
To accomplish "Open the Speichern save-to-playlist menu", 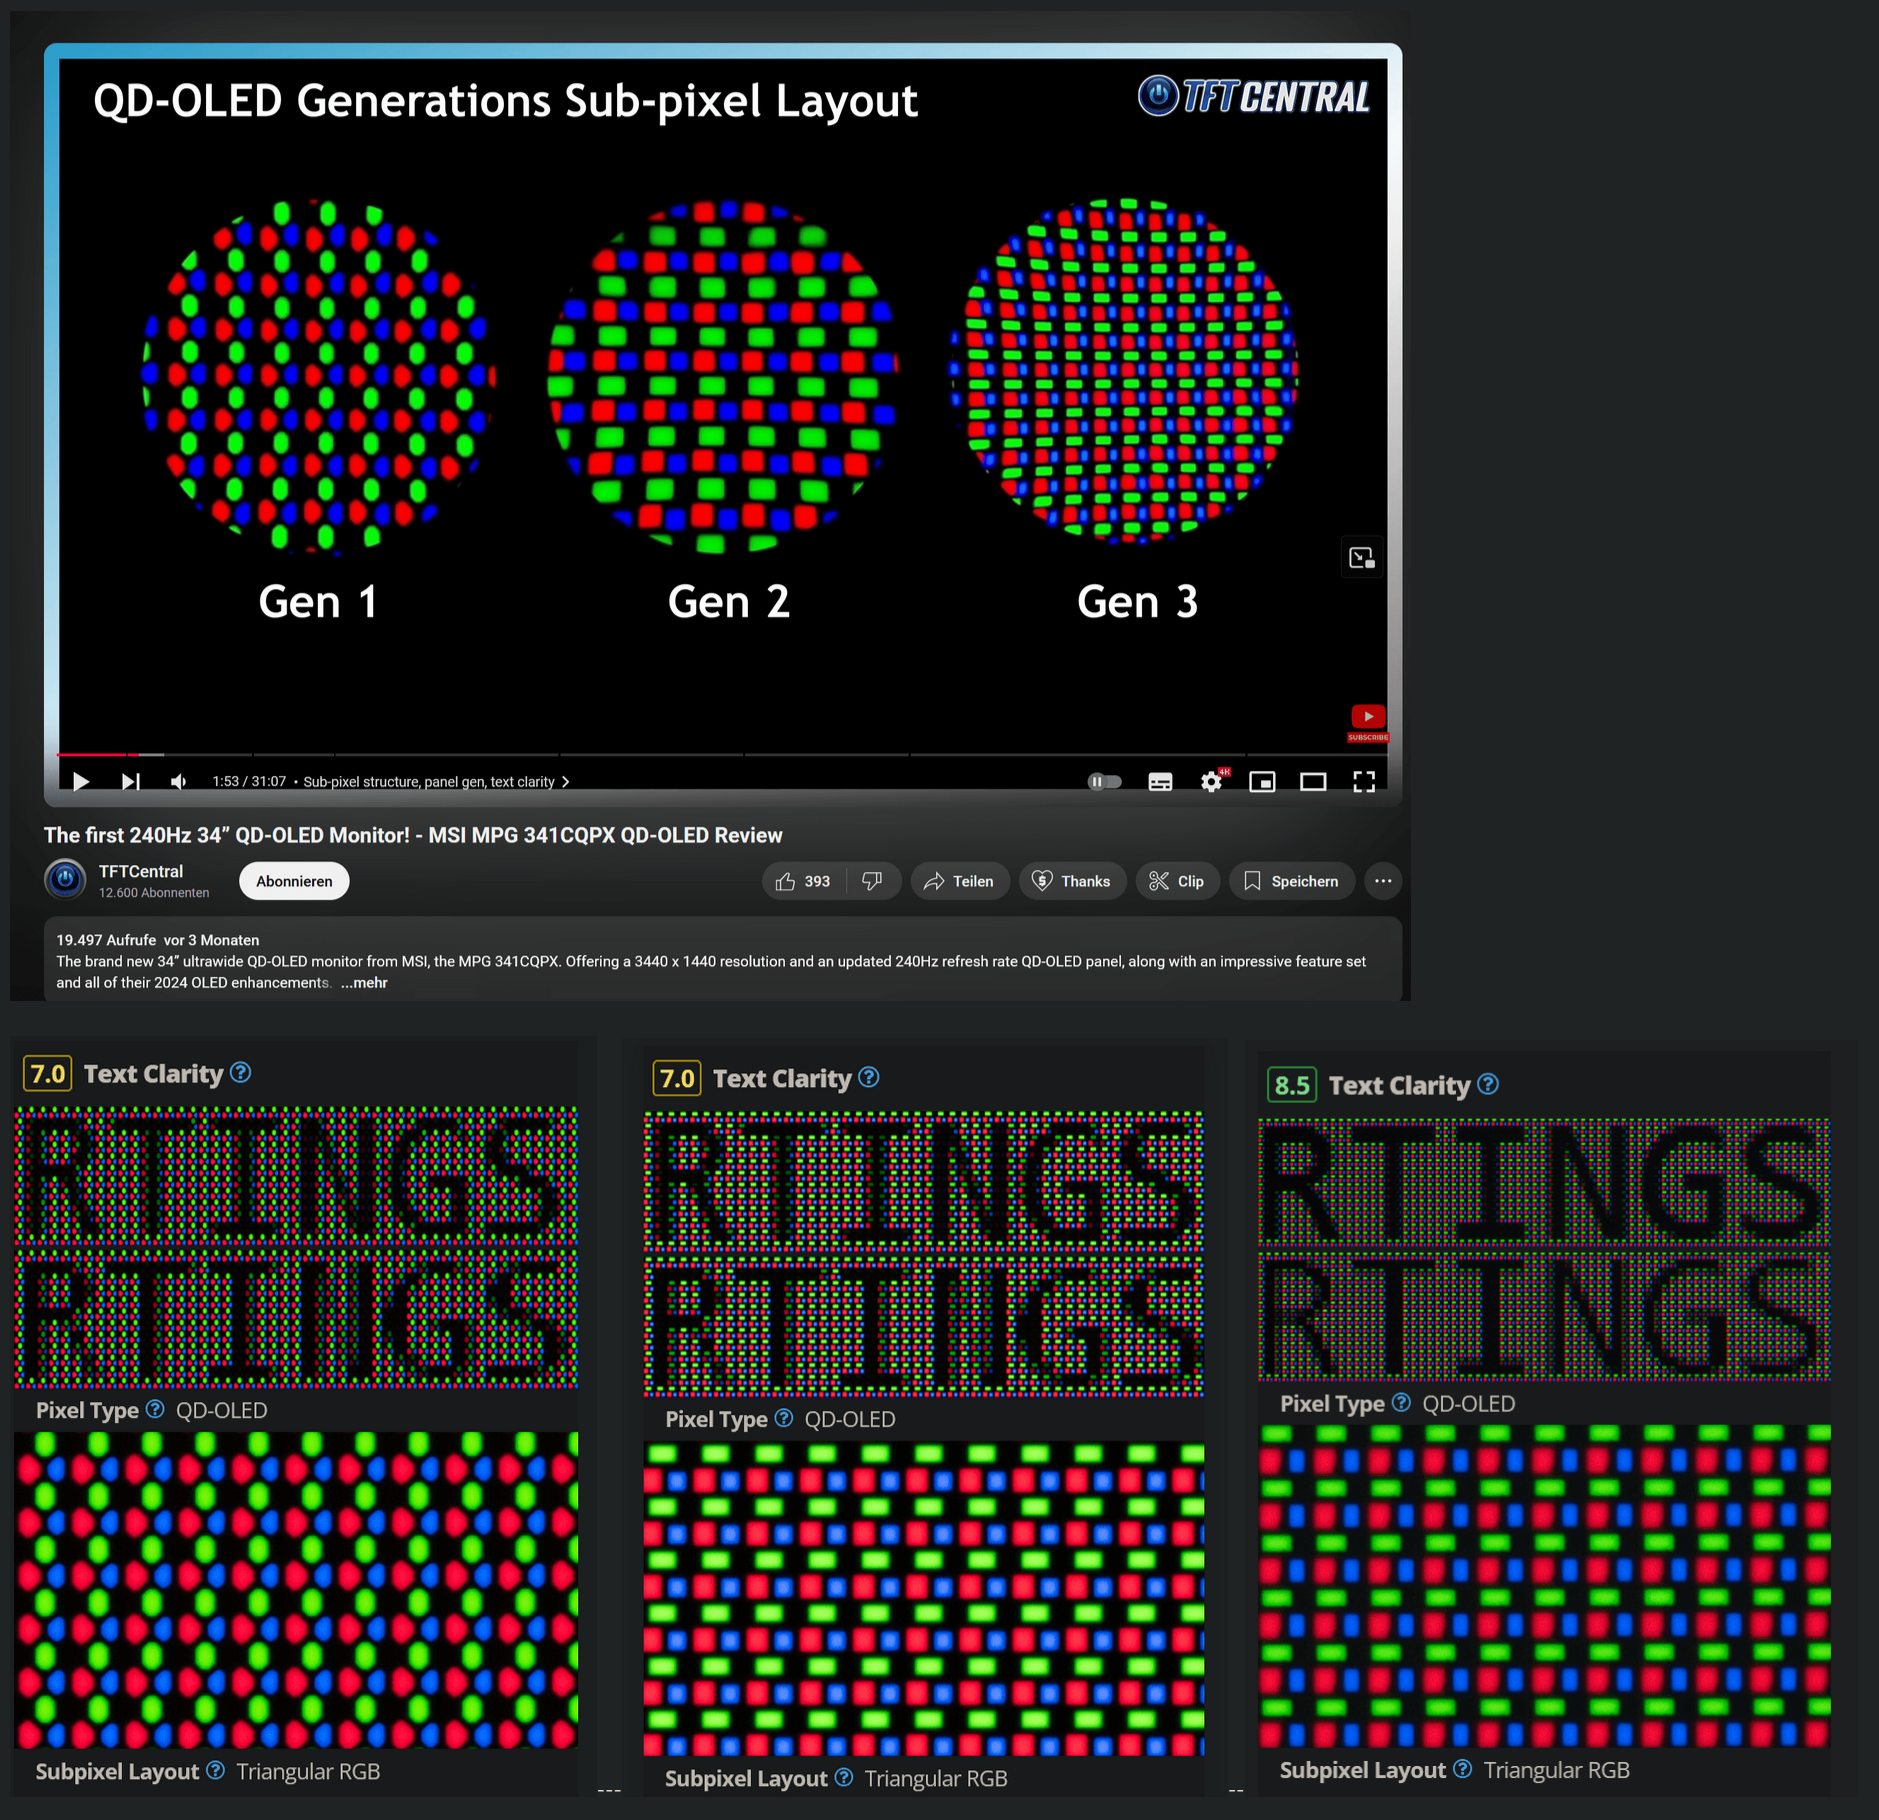I will 1291,881.
